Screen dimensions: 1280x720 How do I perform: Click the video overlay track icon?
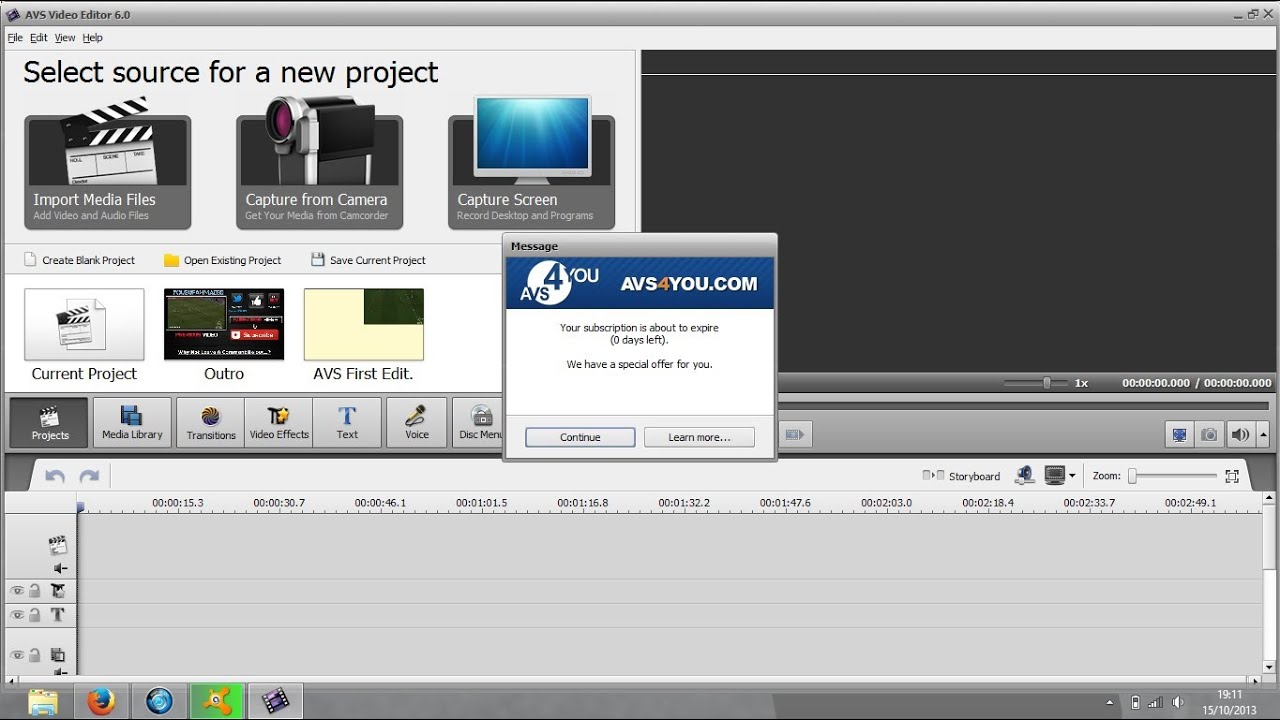(58, 655)
